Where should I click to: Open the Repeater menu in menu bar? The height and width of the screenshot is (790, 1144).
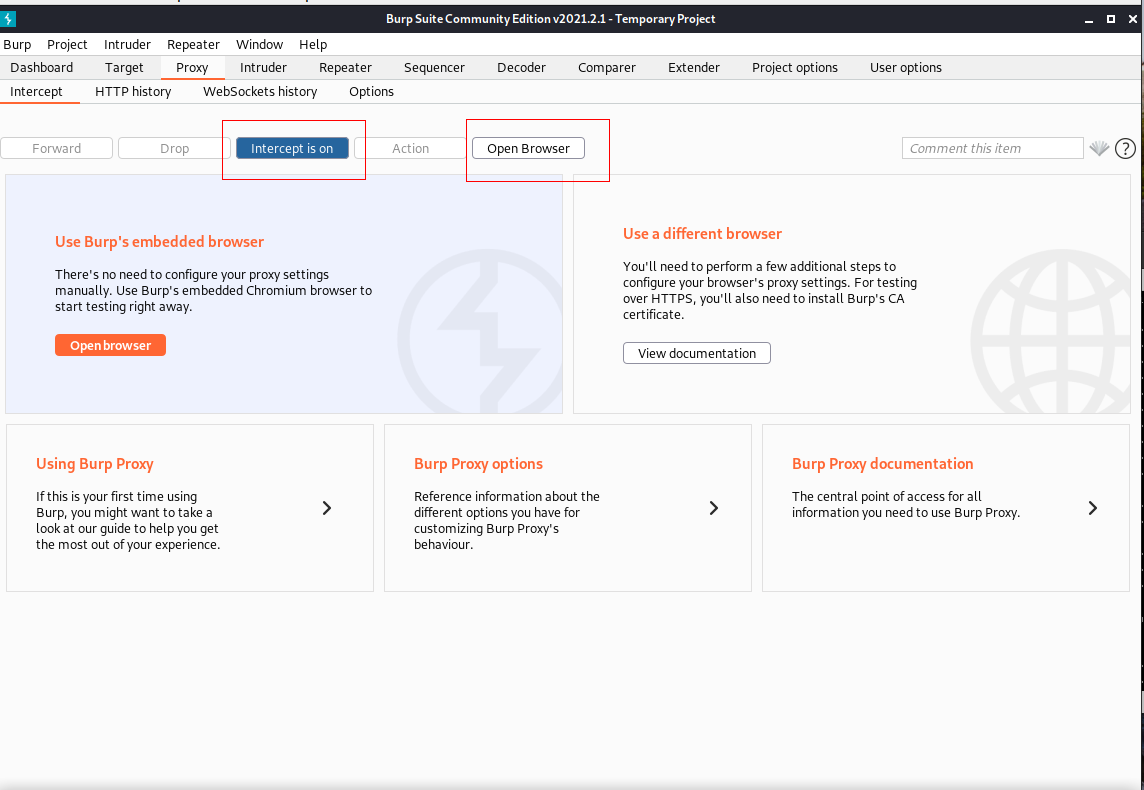[x=193, y=44]
